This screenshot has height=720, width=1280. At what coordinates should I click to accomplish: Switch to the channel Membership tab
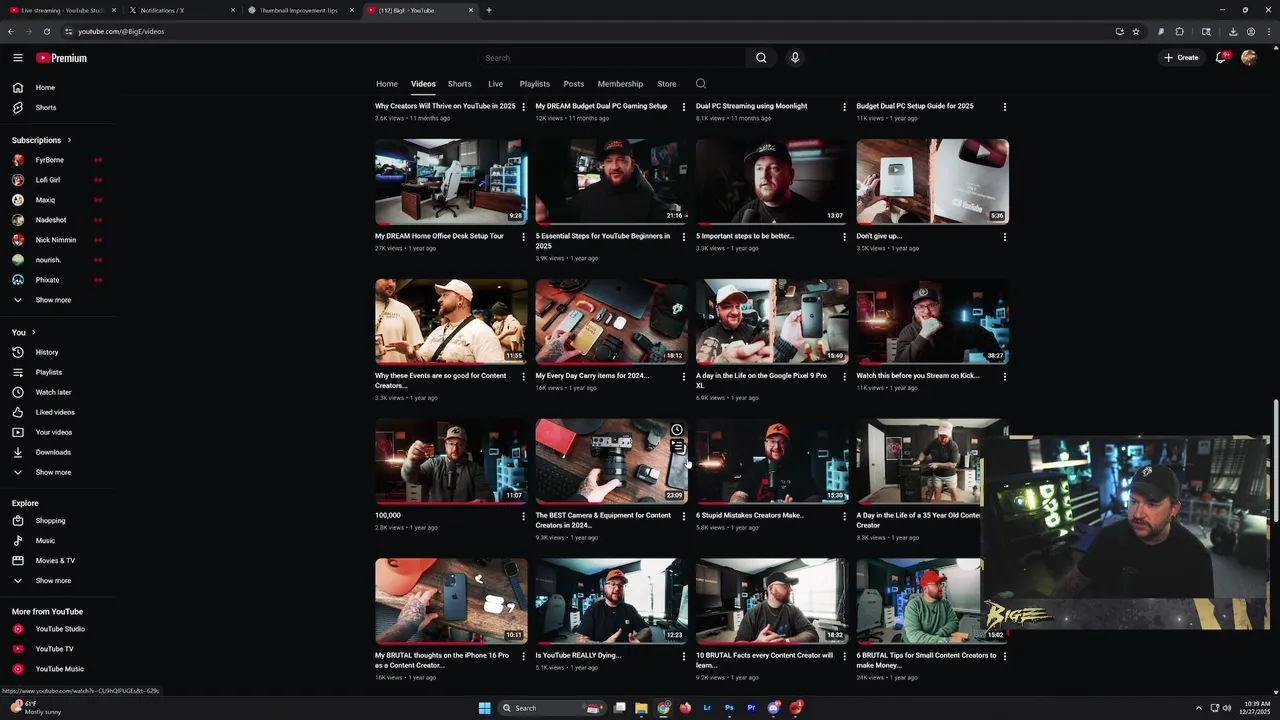[620, 84]
